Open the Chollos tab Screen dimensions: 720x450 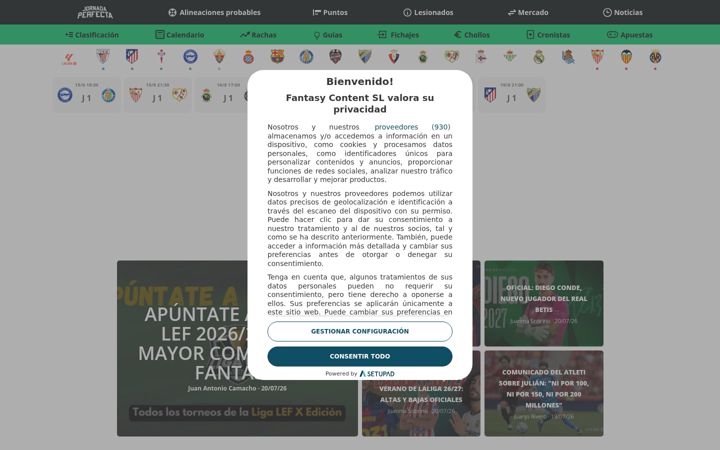click(472, 35)
